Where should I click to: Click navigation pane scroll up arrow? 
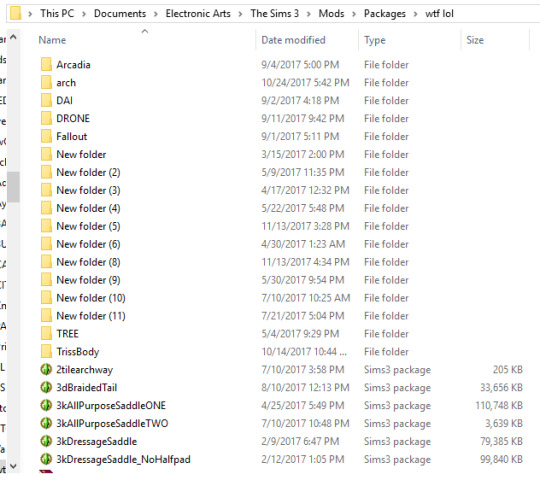coord(13,37)
